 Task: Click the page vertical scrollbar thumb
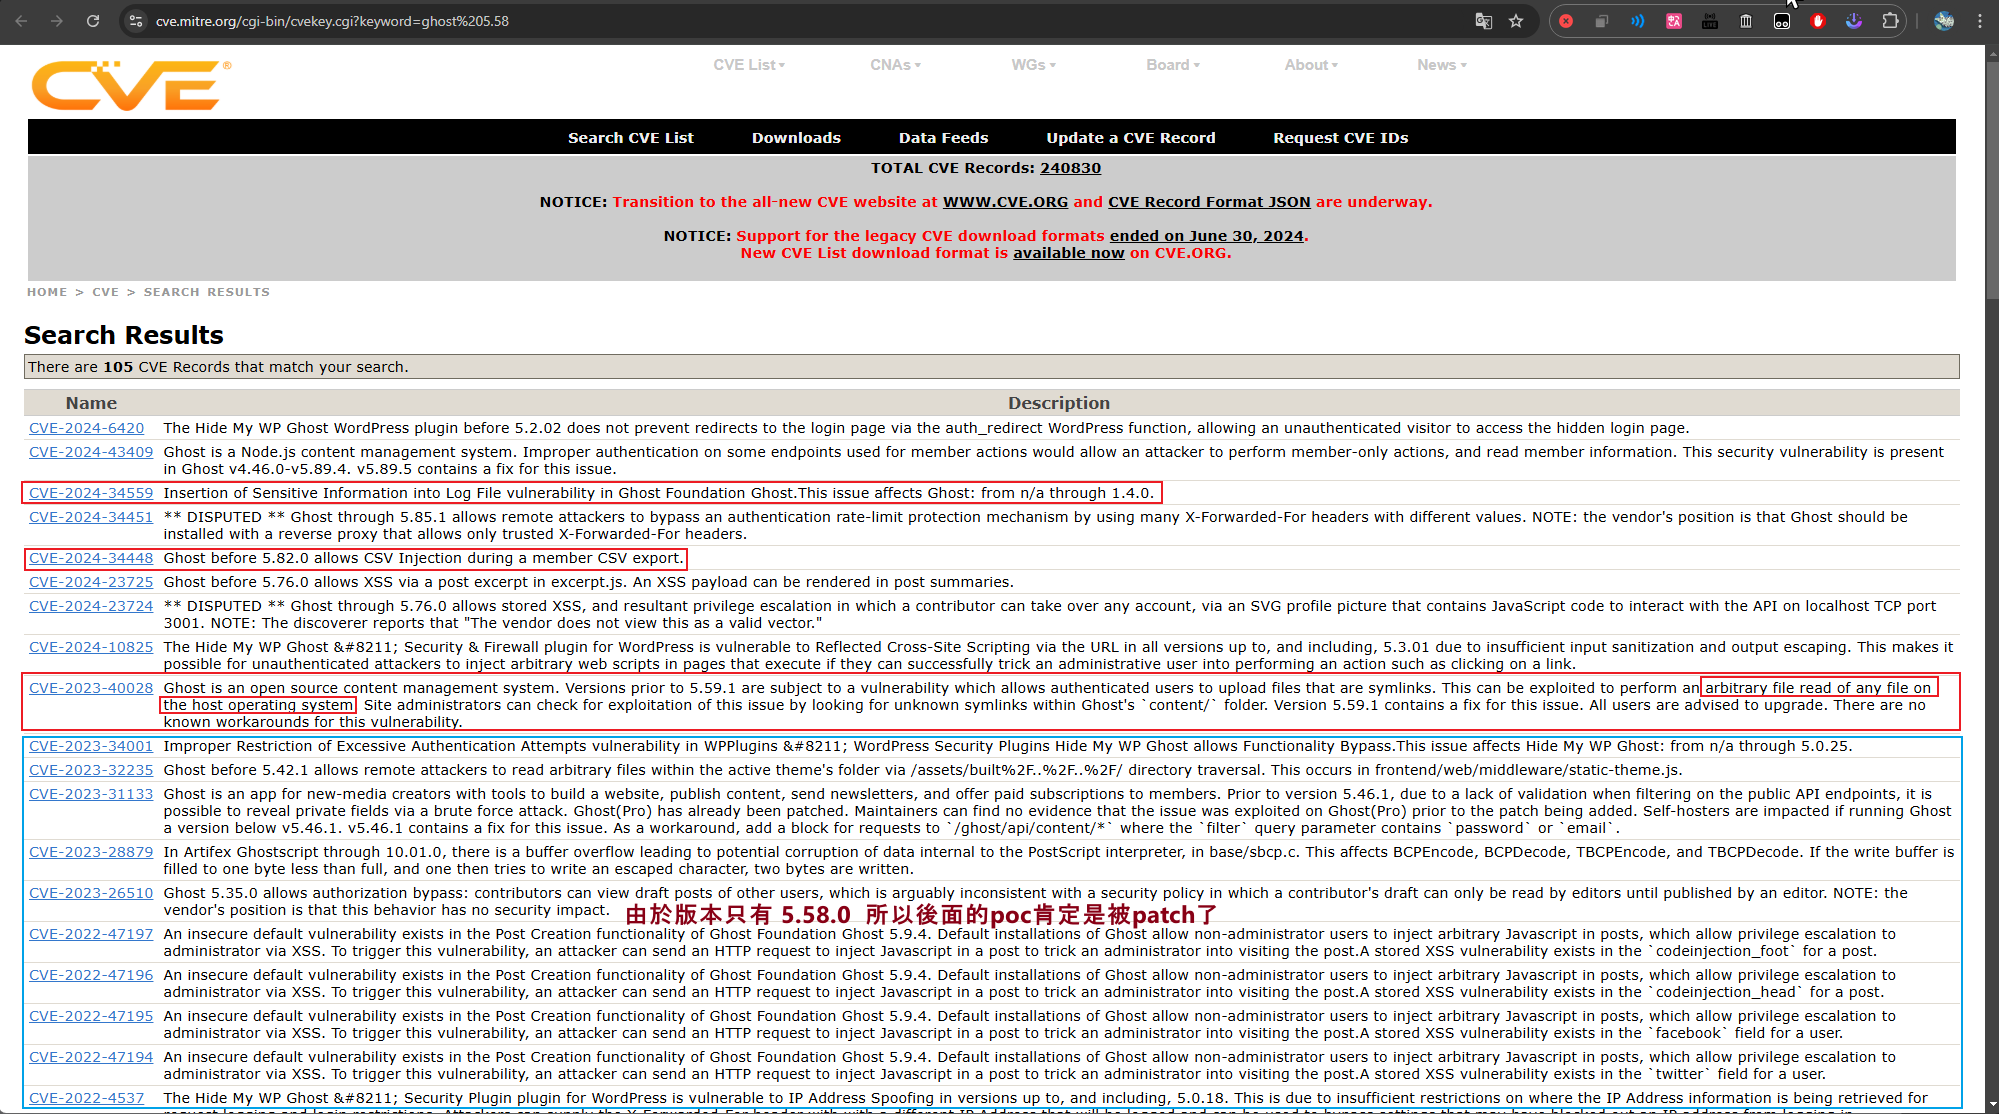1991,180
